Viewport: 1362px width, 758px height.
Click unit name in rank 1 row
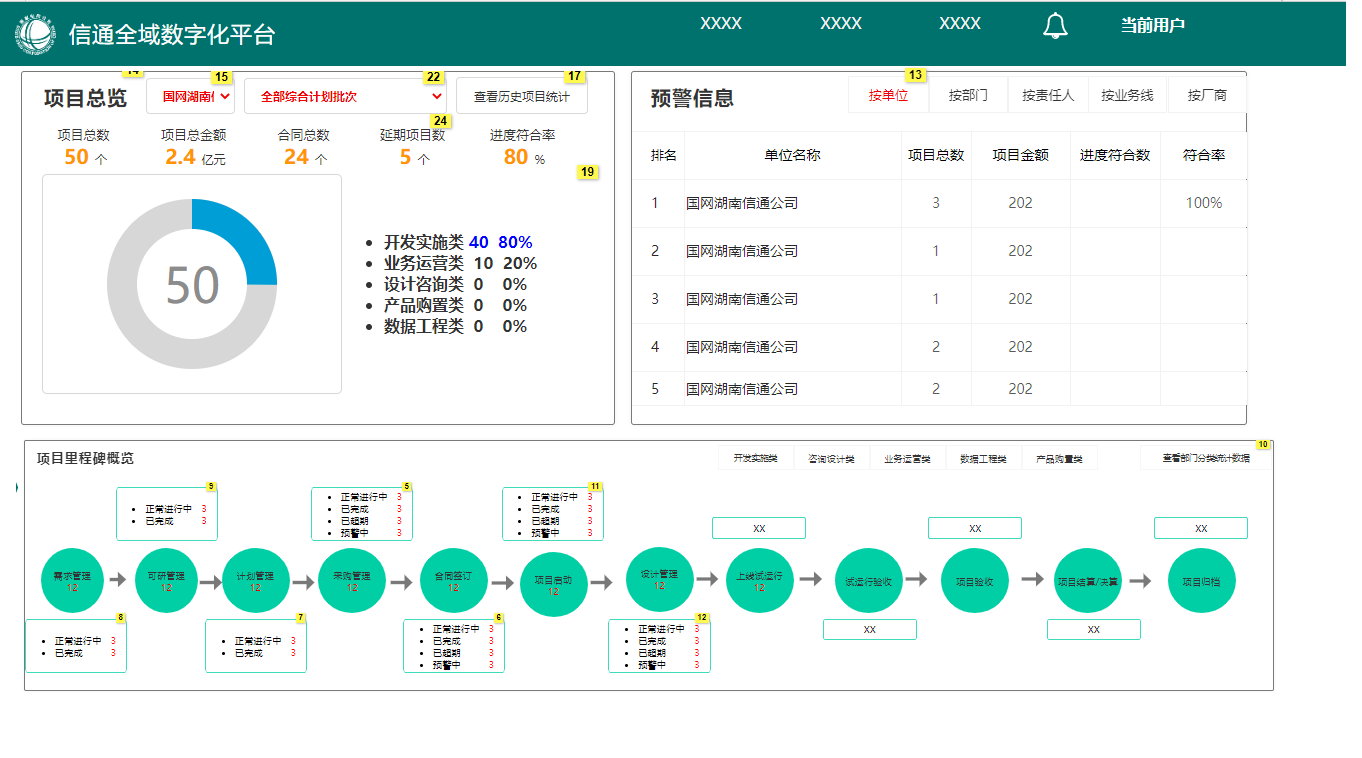[742, 203]
